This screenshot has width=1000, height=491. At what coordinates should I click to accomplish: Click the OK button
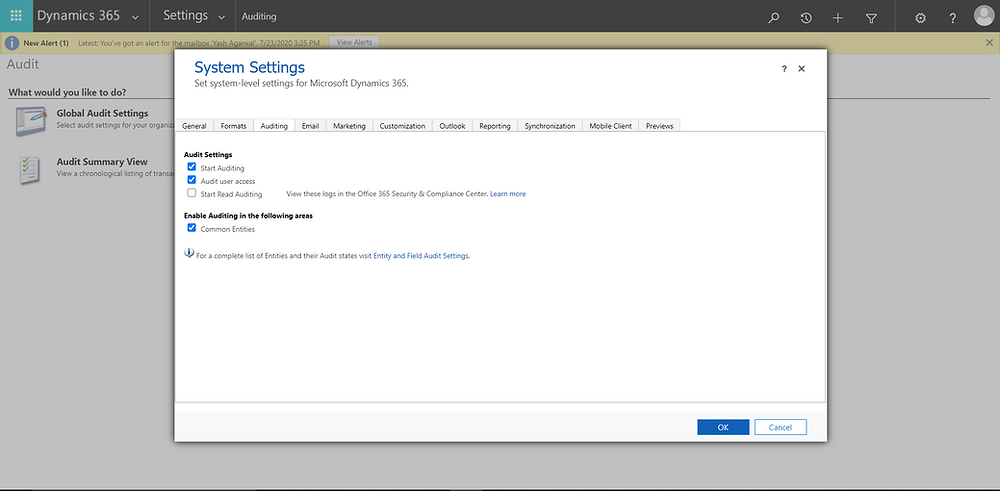(723, 427)
